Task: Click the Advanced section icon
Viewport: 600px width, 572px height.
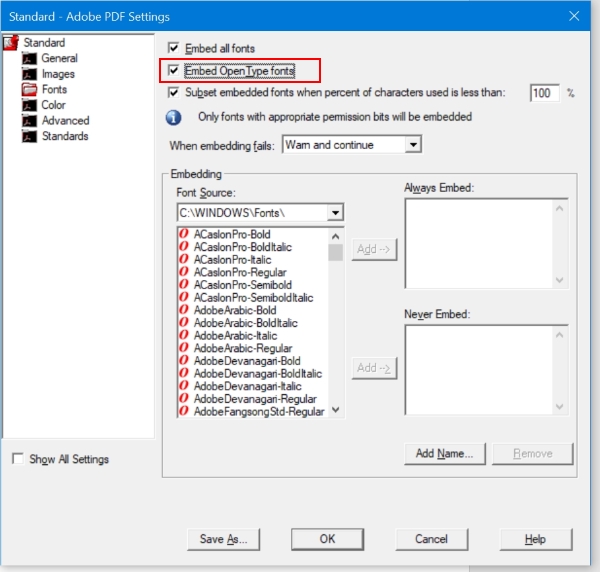Action: click(29, 121)
